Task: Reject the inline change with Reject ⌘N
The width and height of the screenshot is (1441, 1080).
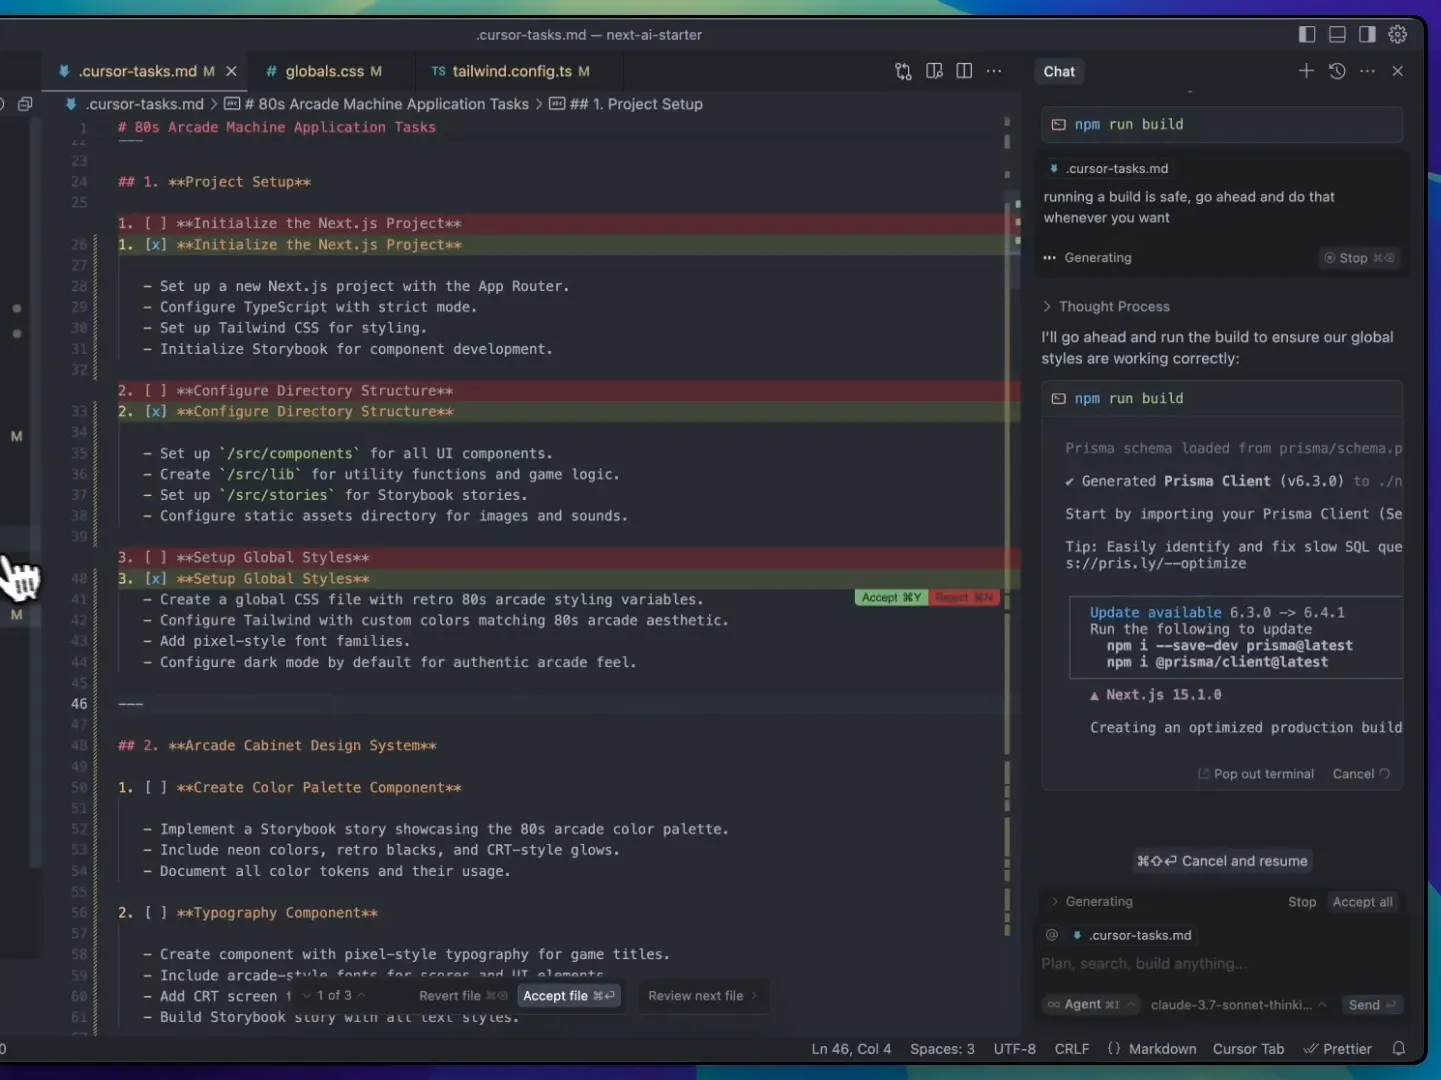Action: tap(964, 598)
